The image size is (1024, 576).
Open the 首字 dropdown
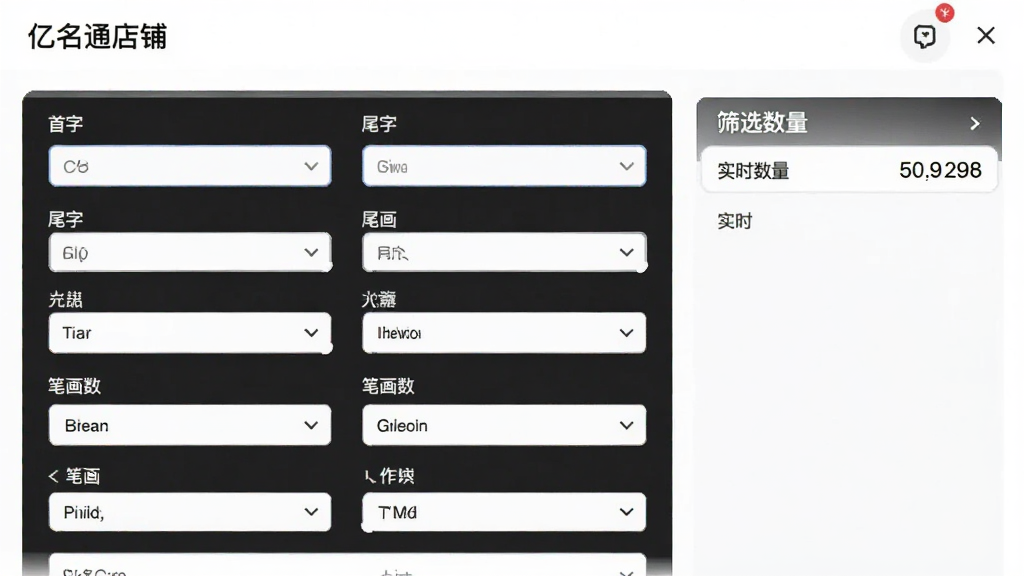(190, 167)
